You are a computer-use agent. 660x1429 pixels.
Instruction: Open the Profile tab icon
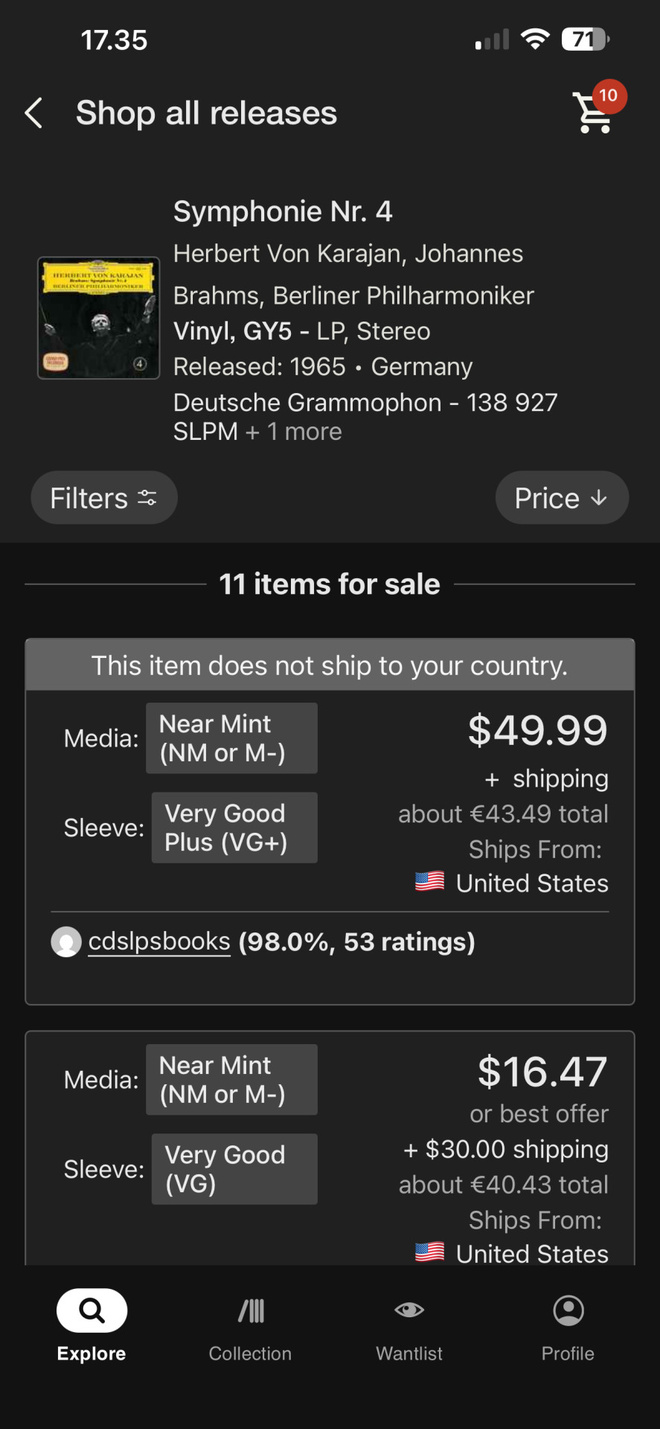click(568, 1310)
